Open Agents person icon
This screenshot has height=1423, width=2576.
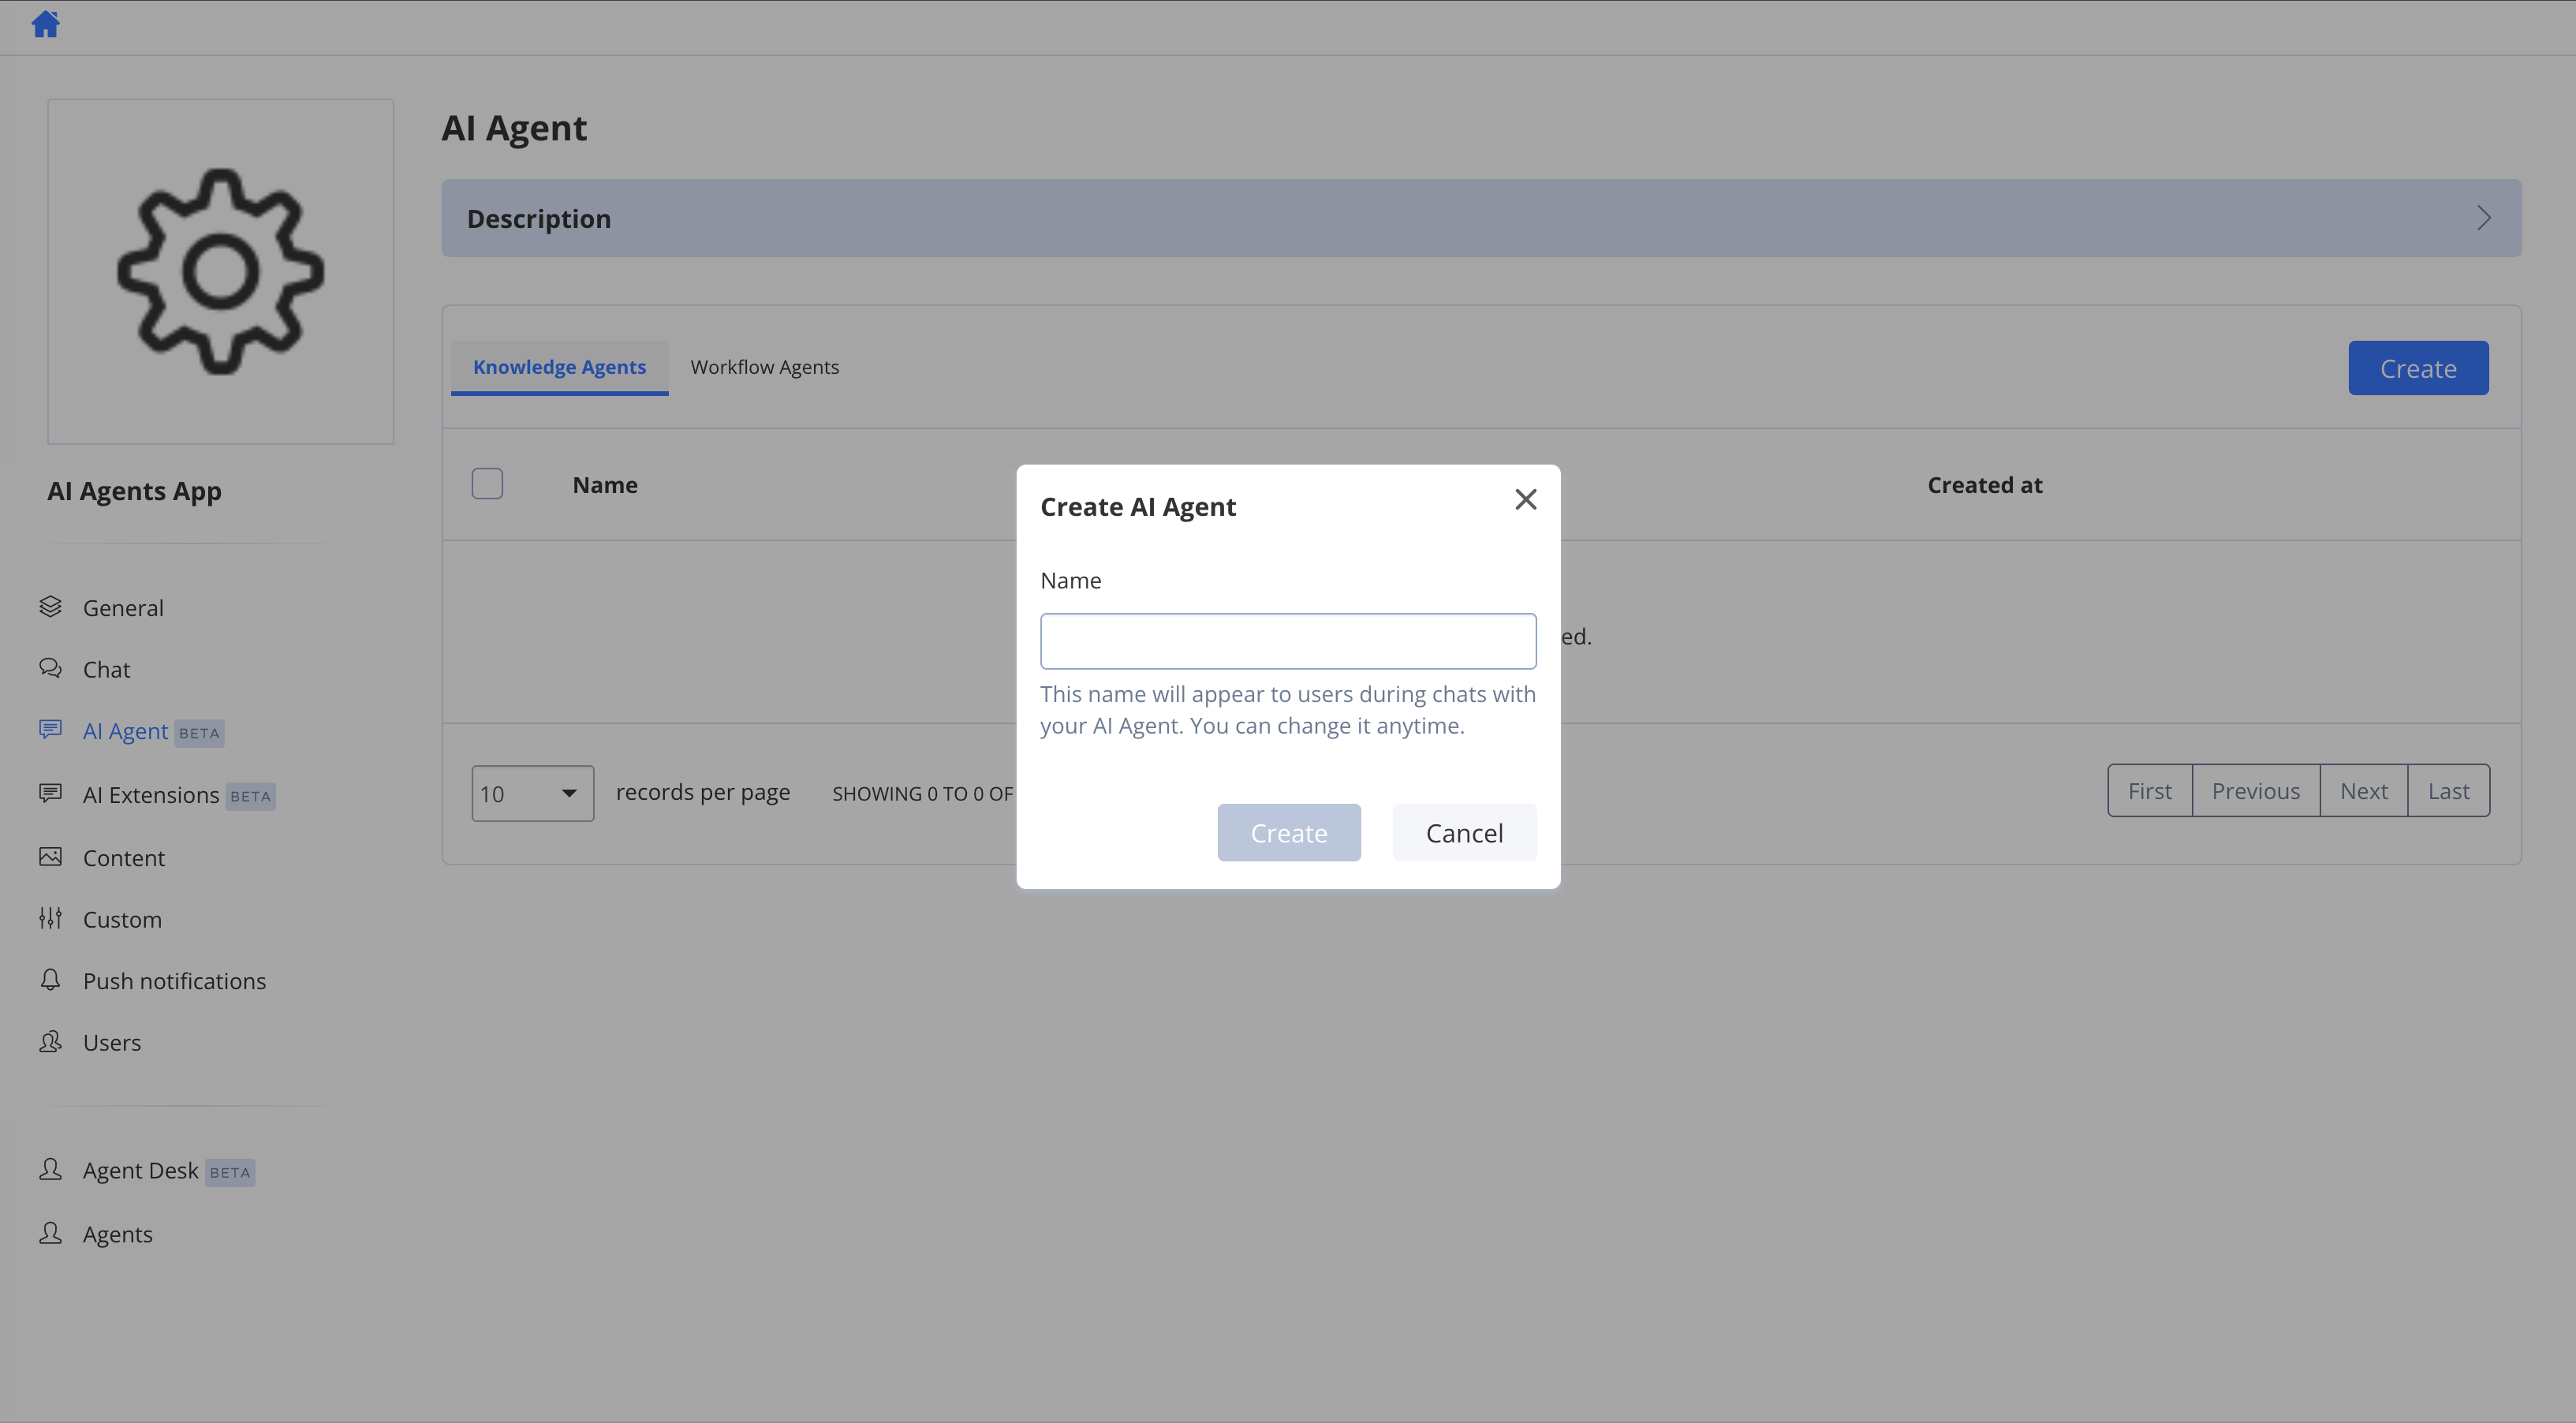click(50, 1233)
